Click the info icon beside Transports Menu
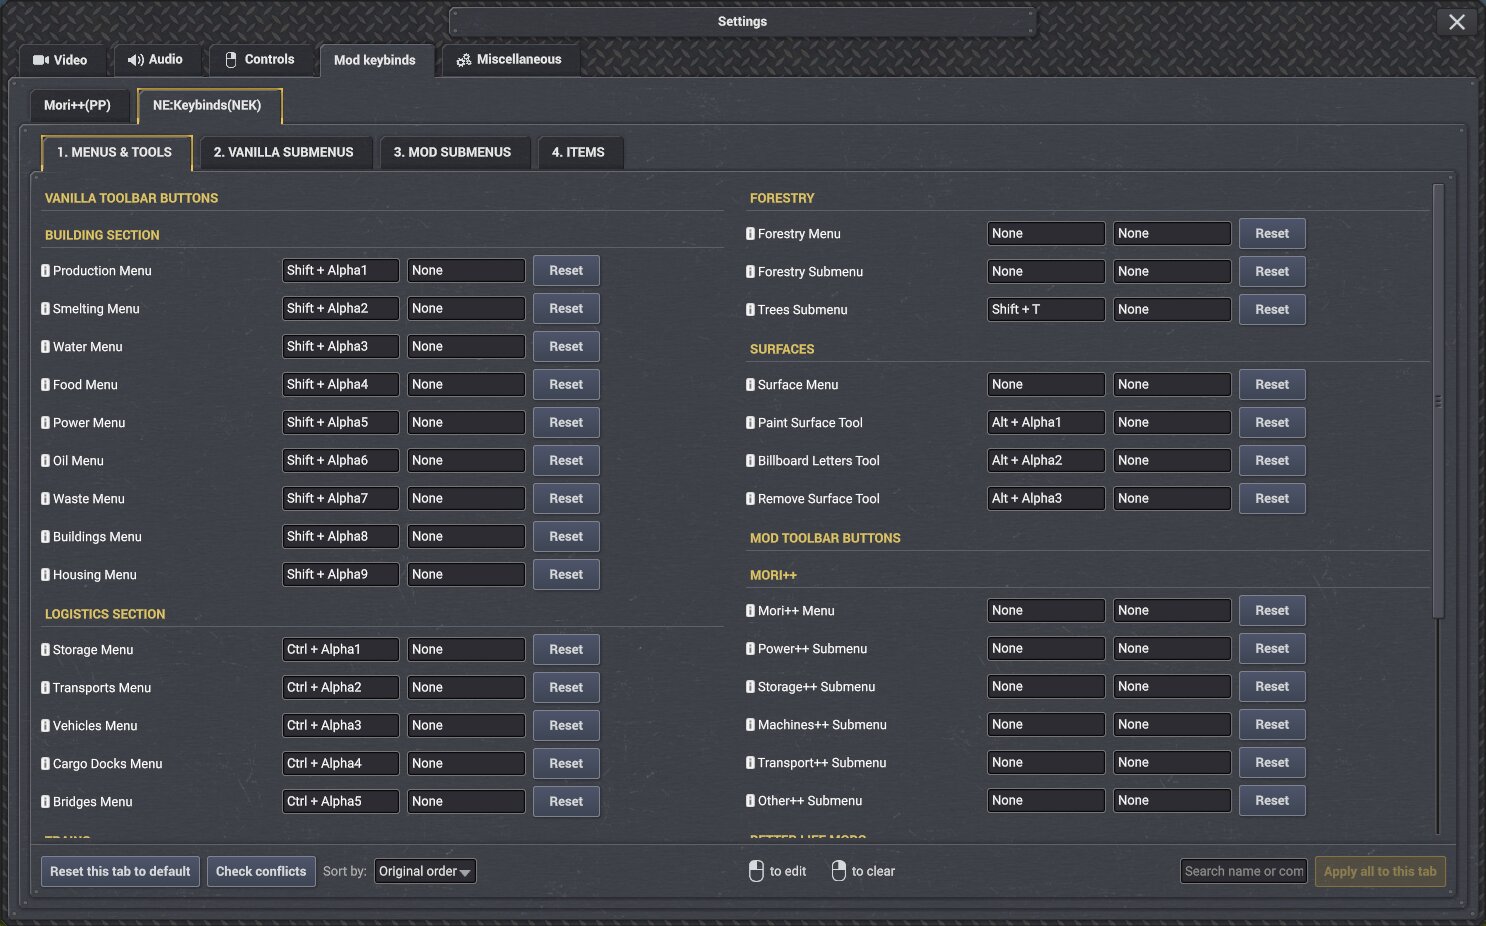 (45, 688)
